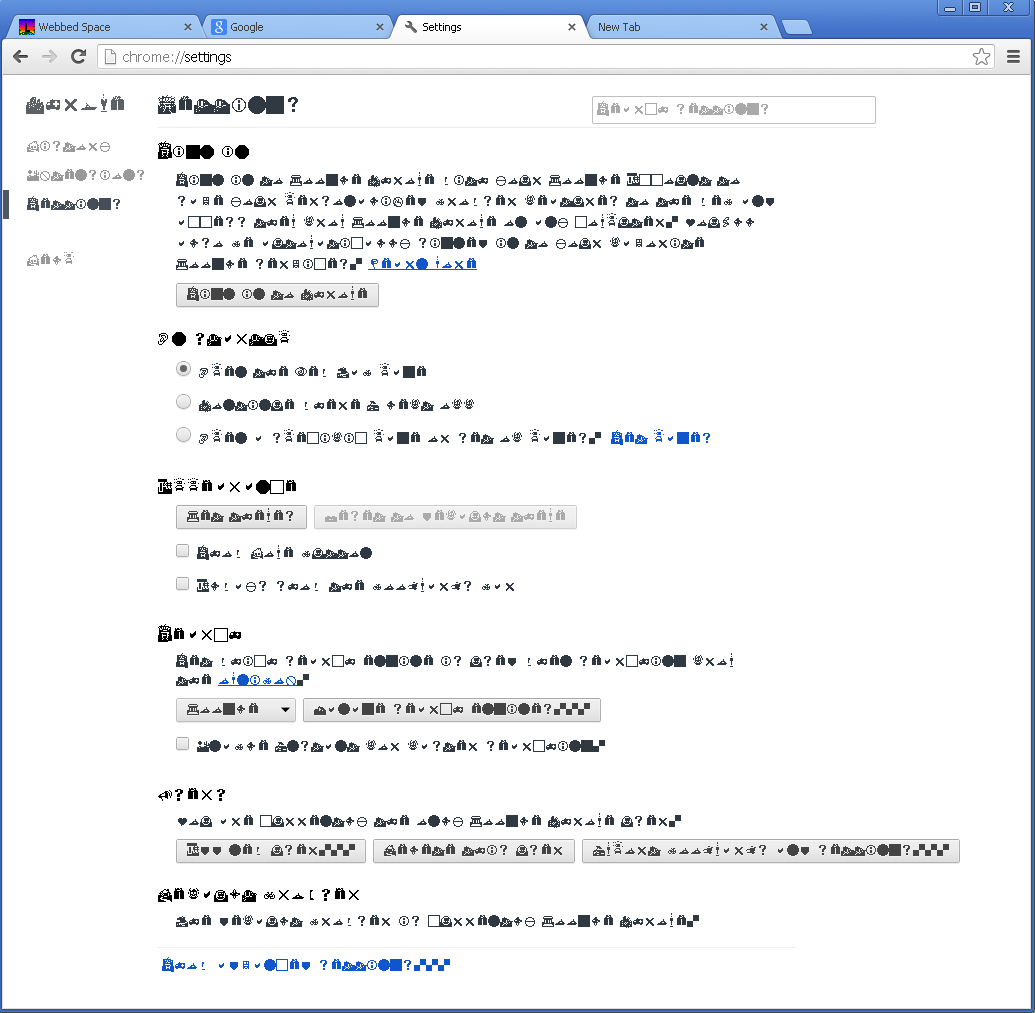This screenshot has width=1035, height=1013.
Task: Reload the current settings page
Action: 78,57
